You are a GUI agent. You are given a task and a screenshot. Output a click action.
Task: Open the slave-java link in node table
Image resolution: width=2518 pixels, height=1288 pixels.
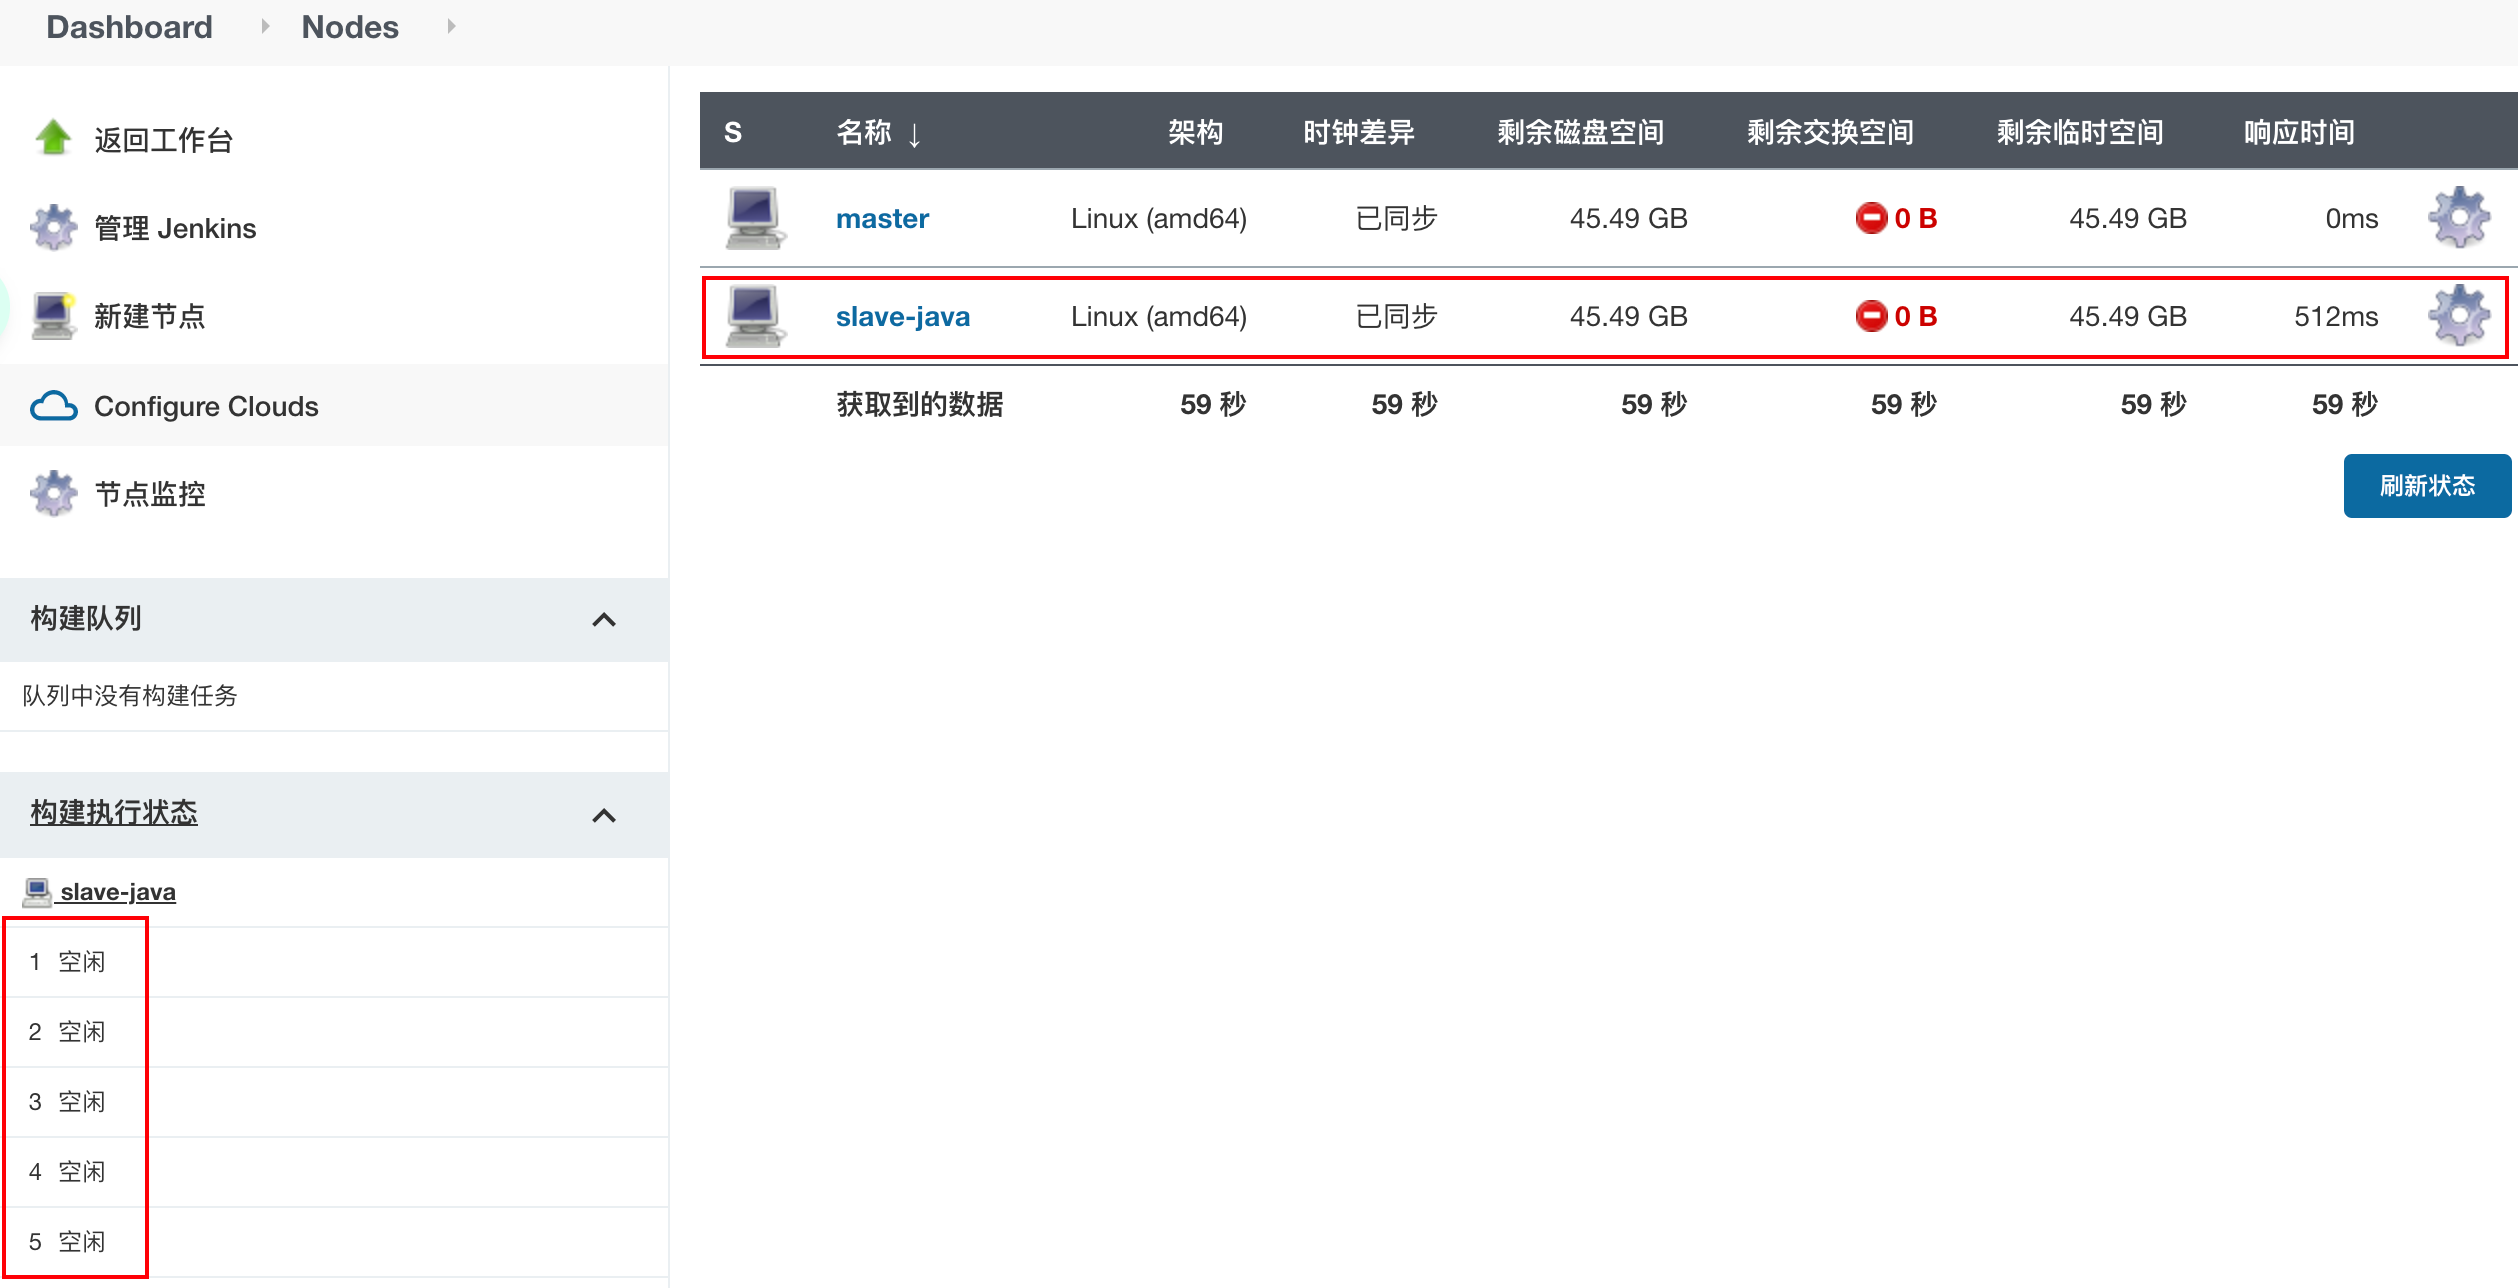pos(902,316)
